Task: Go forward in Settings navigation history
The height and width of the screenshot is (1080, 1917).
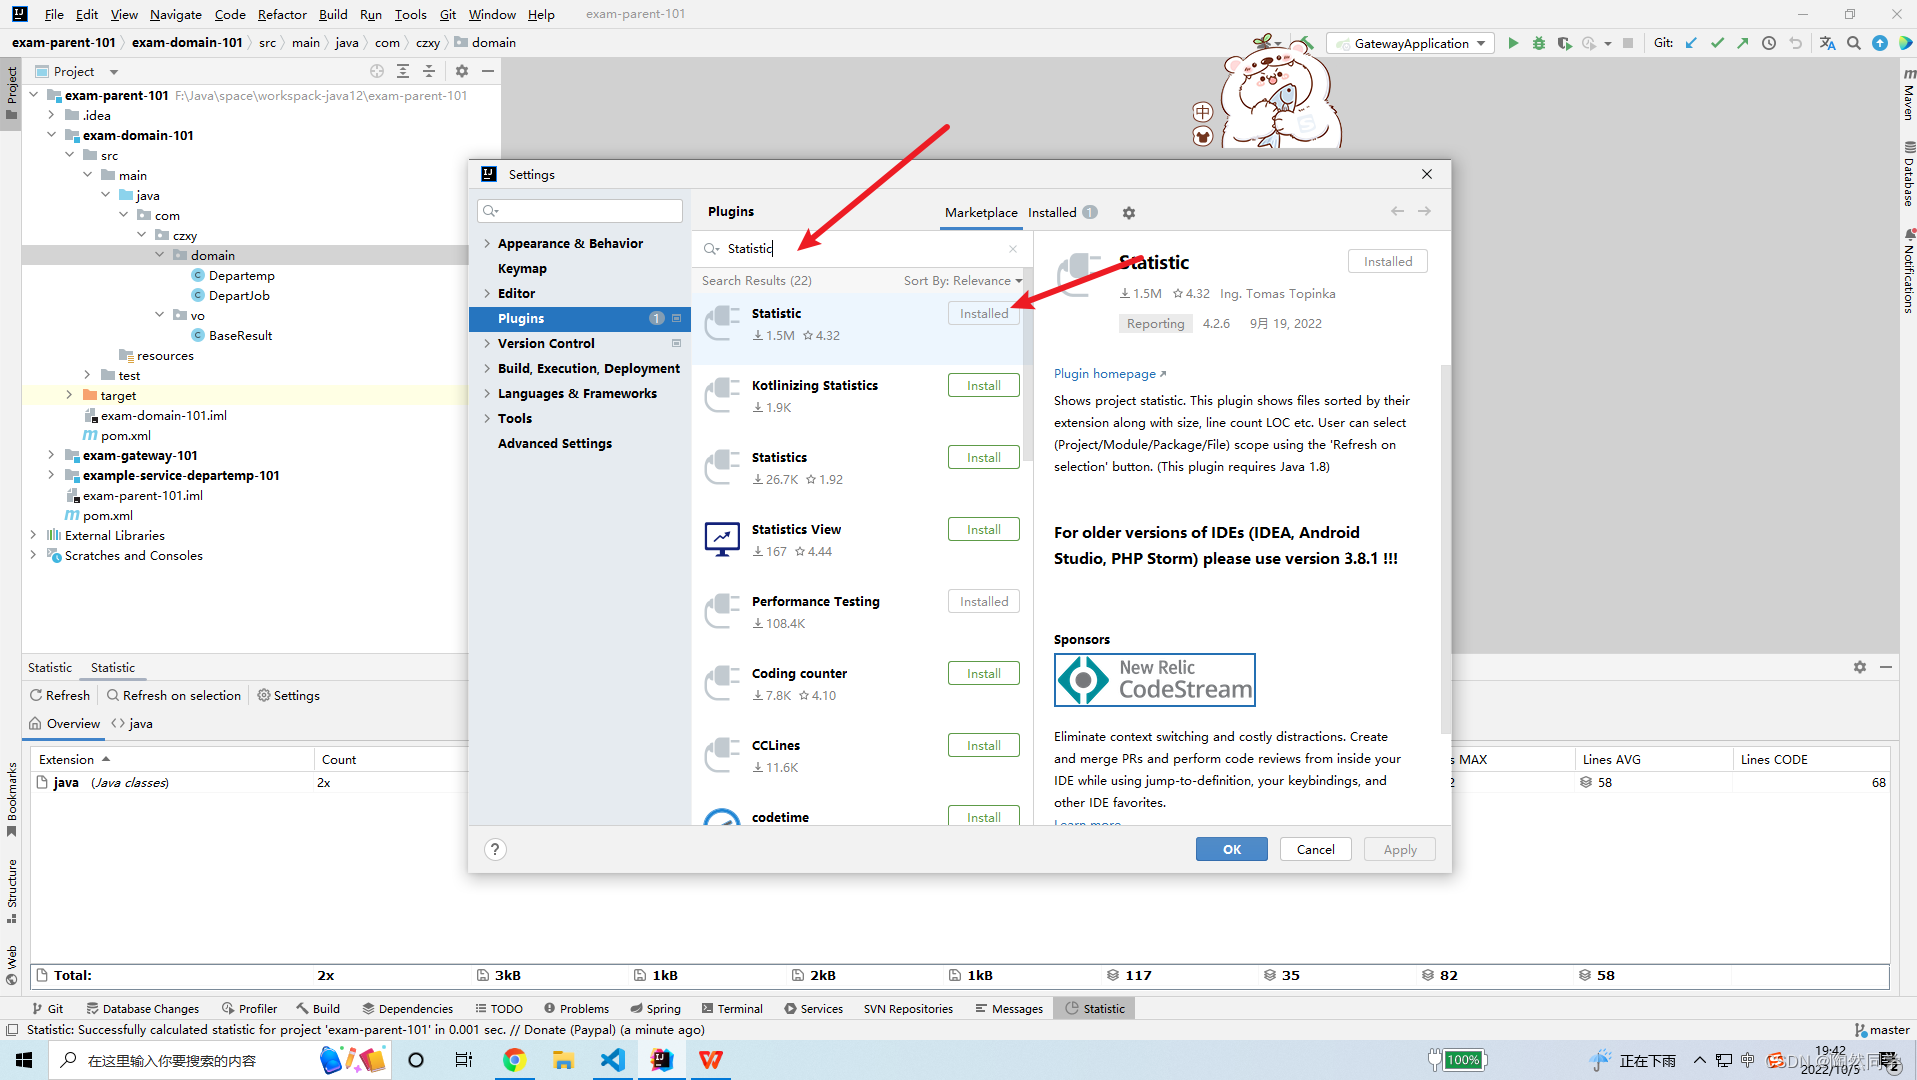Action: [x=1424, y=211]
